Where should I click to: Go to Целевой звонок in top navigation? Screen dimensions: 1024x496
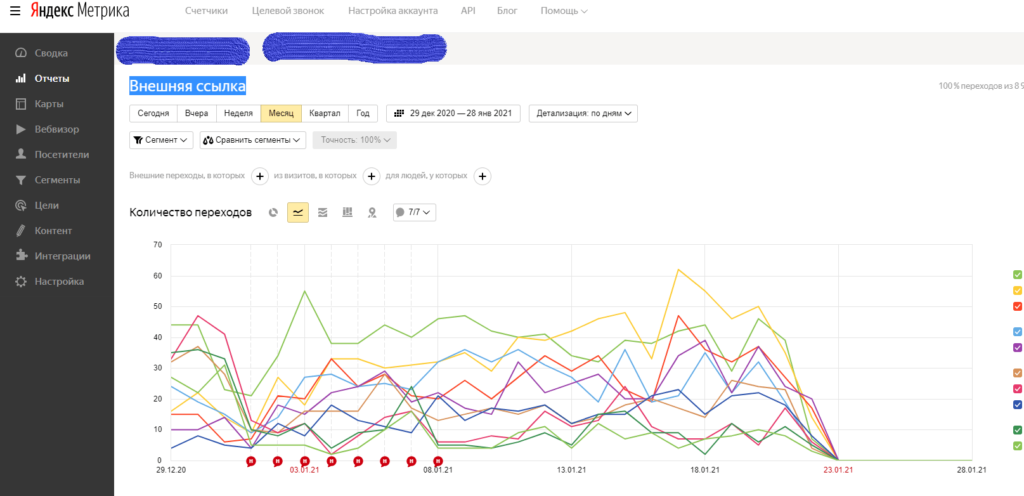[288, 11]
